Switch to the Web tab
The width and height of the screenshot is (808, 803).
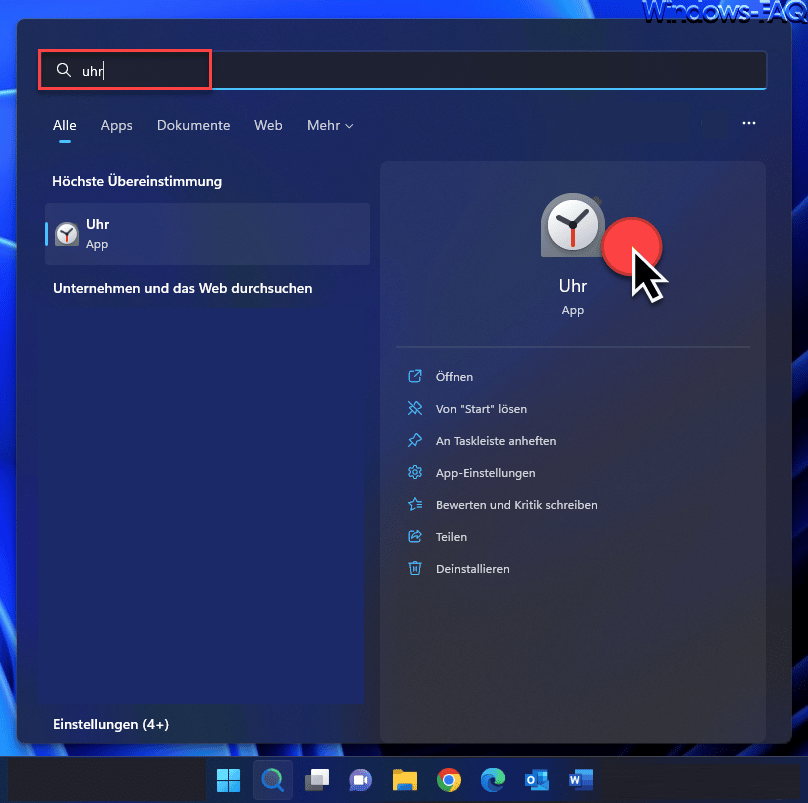pyautogui.click(x=268, y=125)
